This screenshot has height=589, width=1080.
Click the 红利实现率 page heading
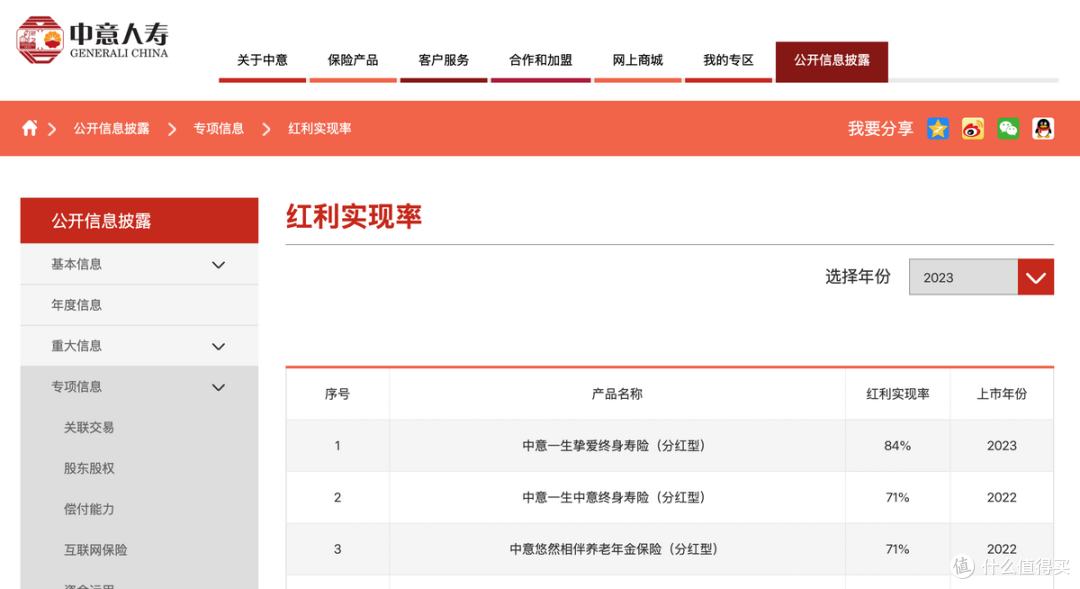click(x=354, y=216)
